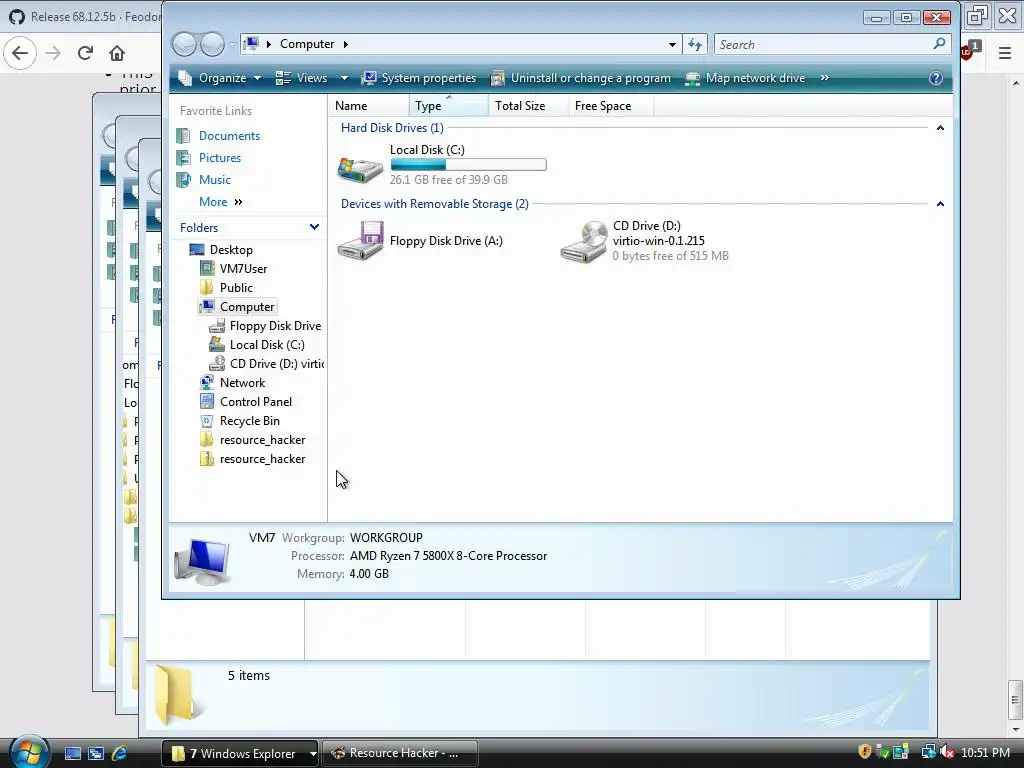1024x768 pixels.
Task: Sort by the Type column header
Action: pyautogui.click(x=449, y=106)
